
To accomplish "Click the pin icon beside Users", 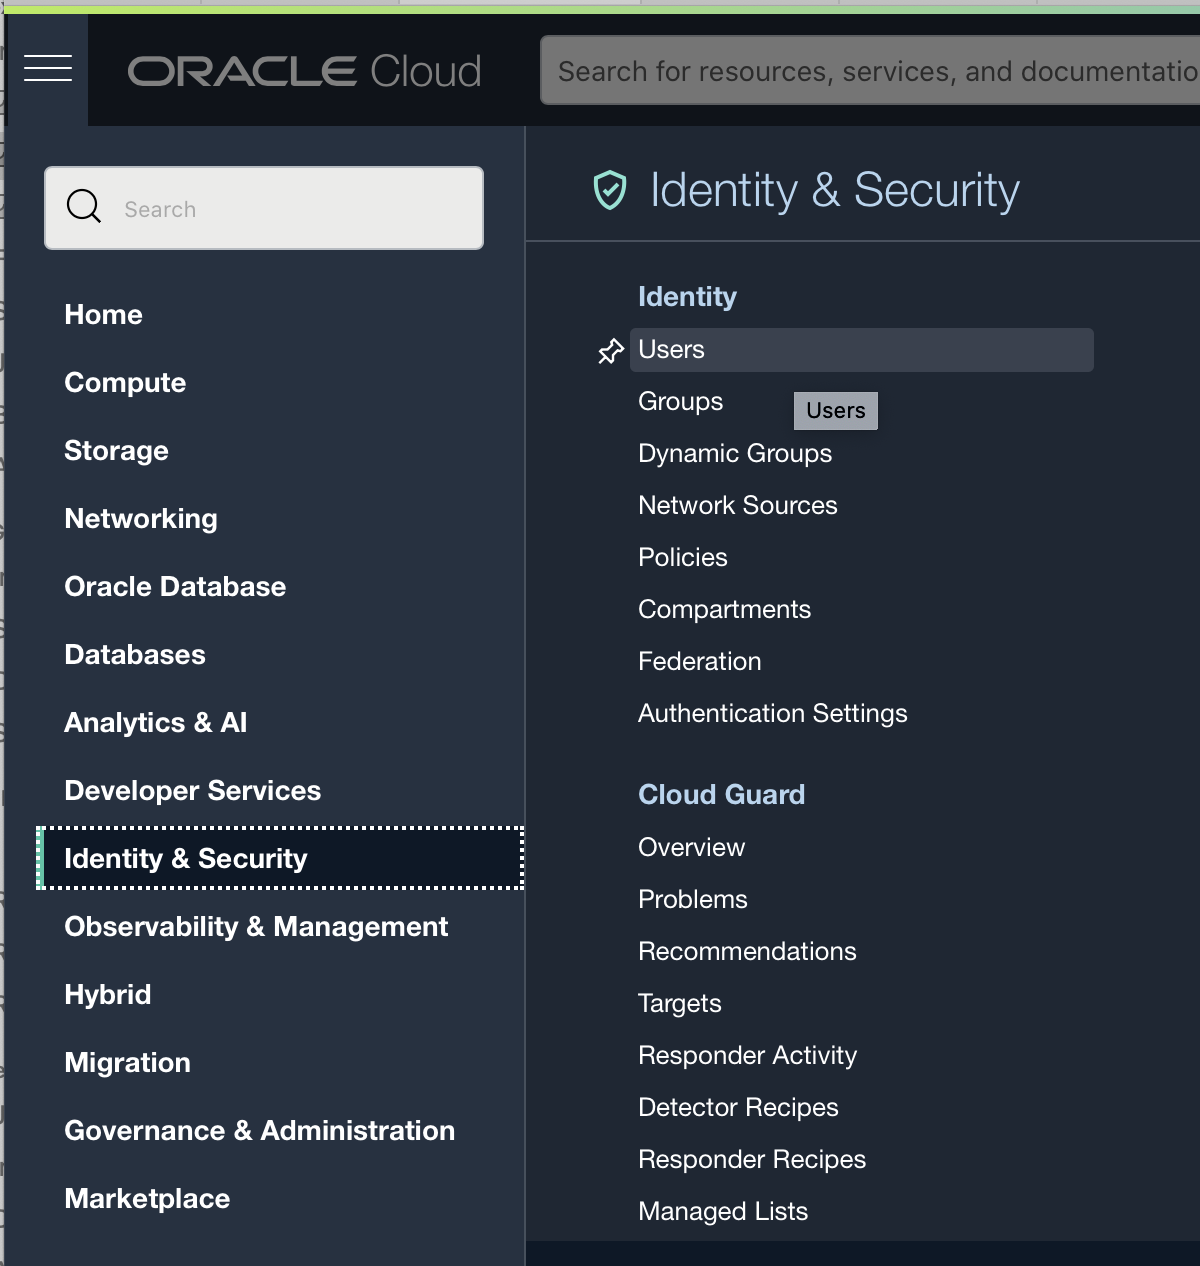I will click(610, 351).
